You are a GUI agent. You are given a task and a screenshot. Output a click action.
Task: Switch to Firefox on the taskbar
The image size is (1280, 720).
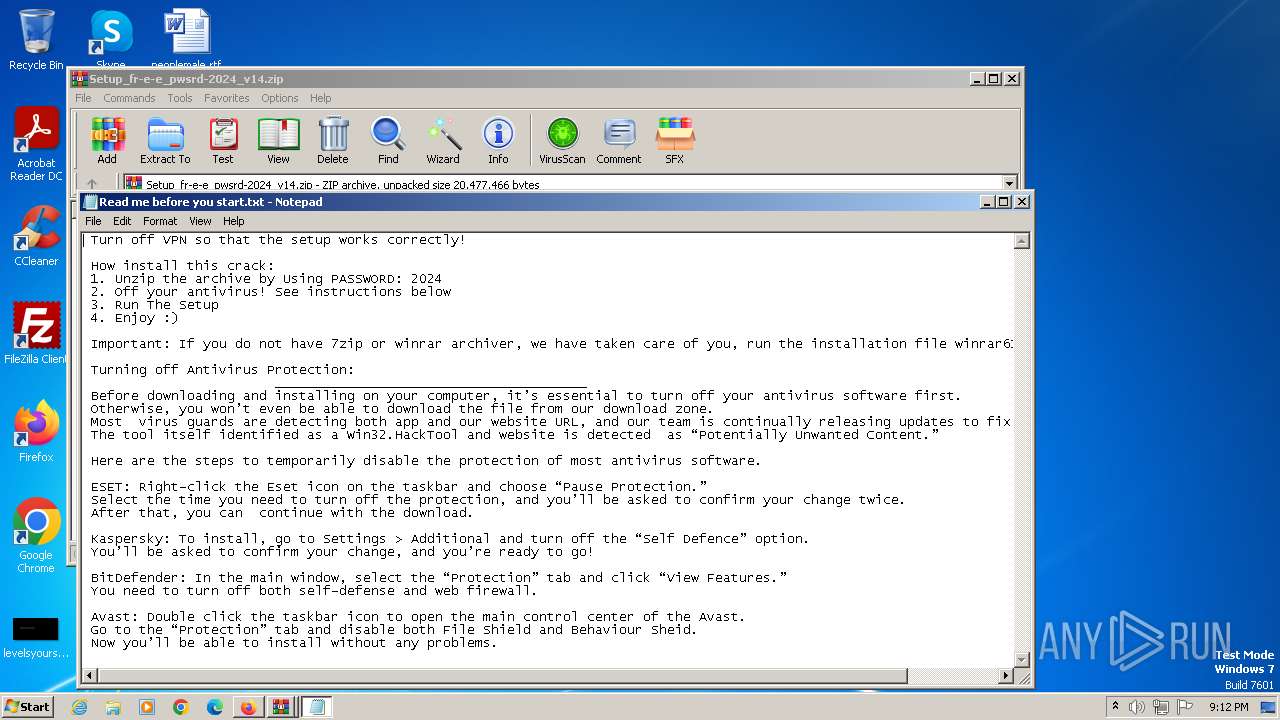(x=248, y=707)
